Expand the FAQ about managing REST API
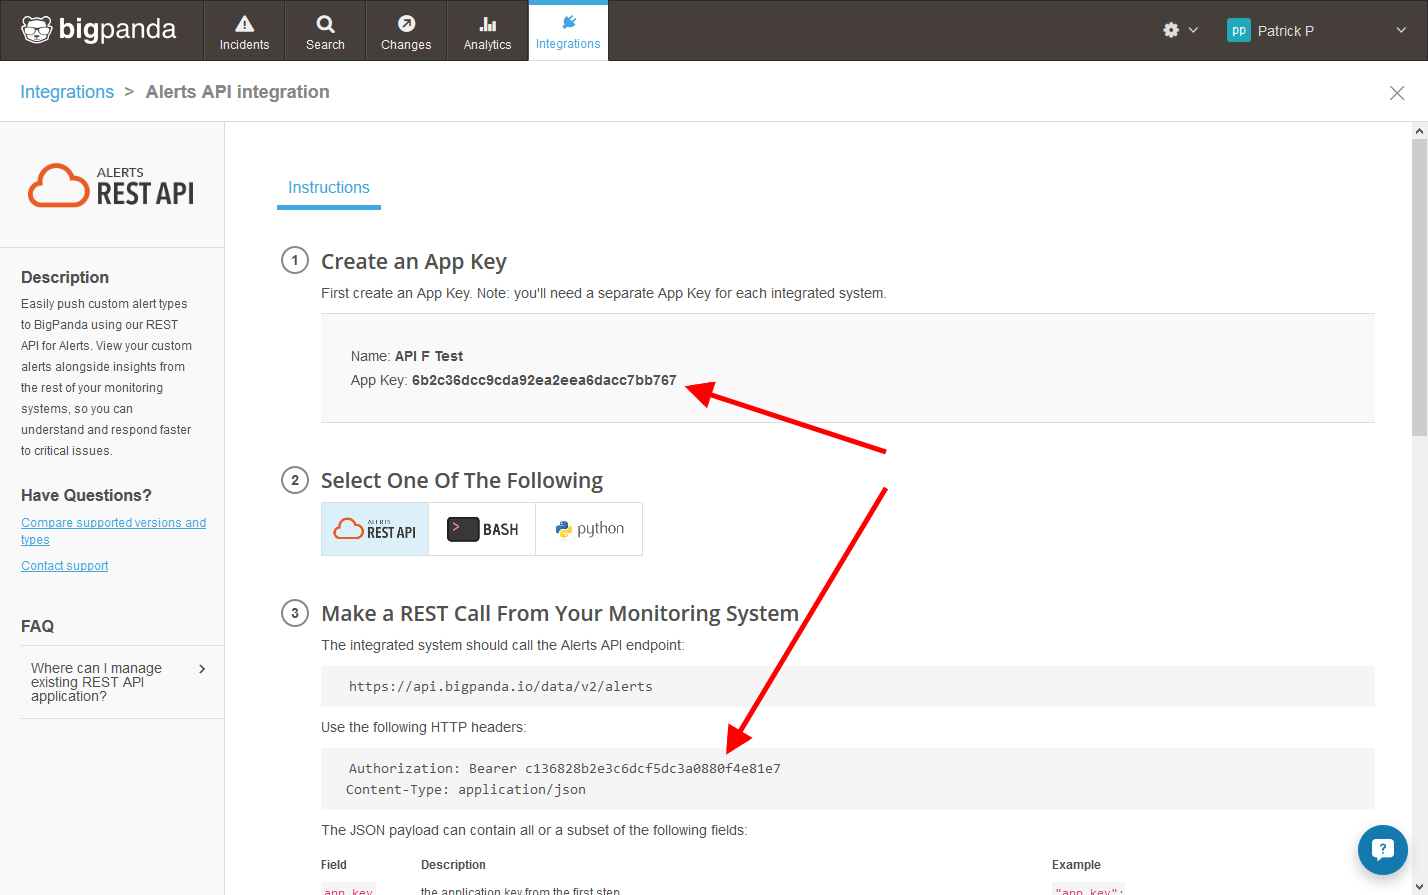Viewport: 1428px width, 895px height. [x=118, y=682]
